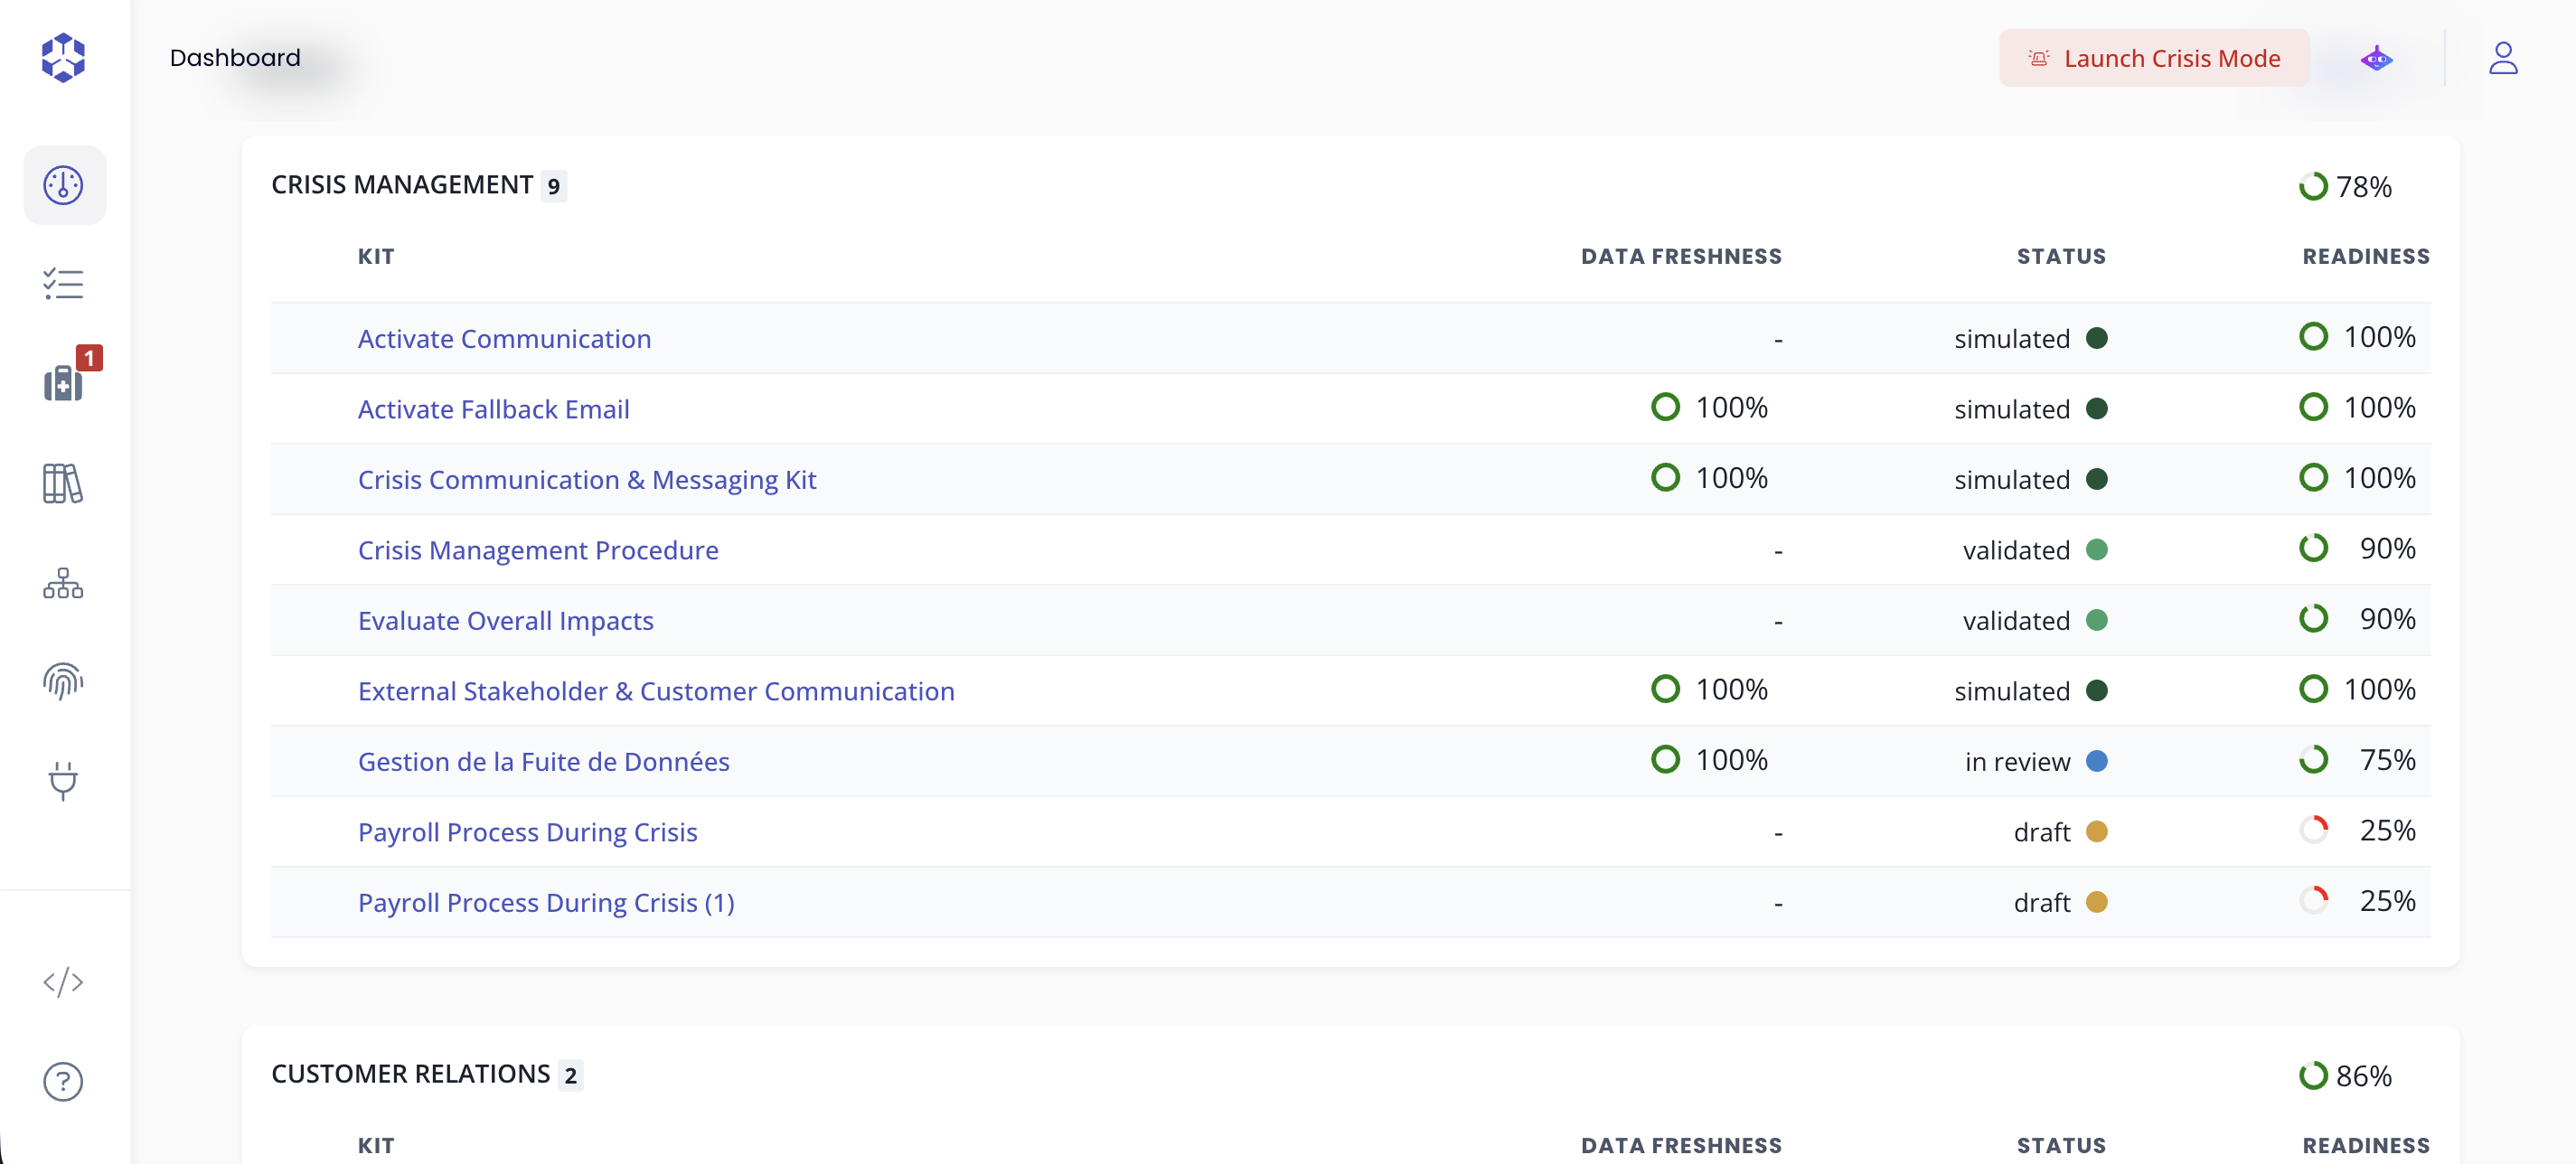This screenshot has width=2576, height=1164.
Task: Open the Activate Fallback Email kit link
Action: pos(493,408)
